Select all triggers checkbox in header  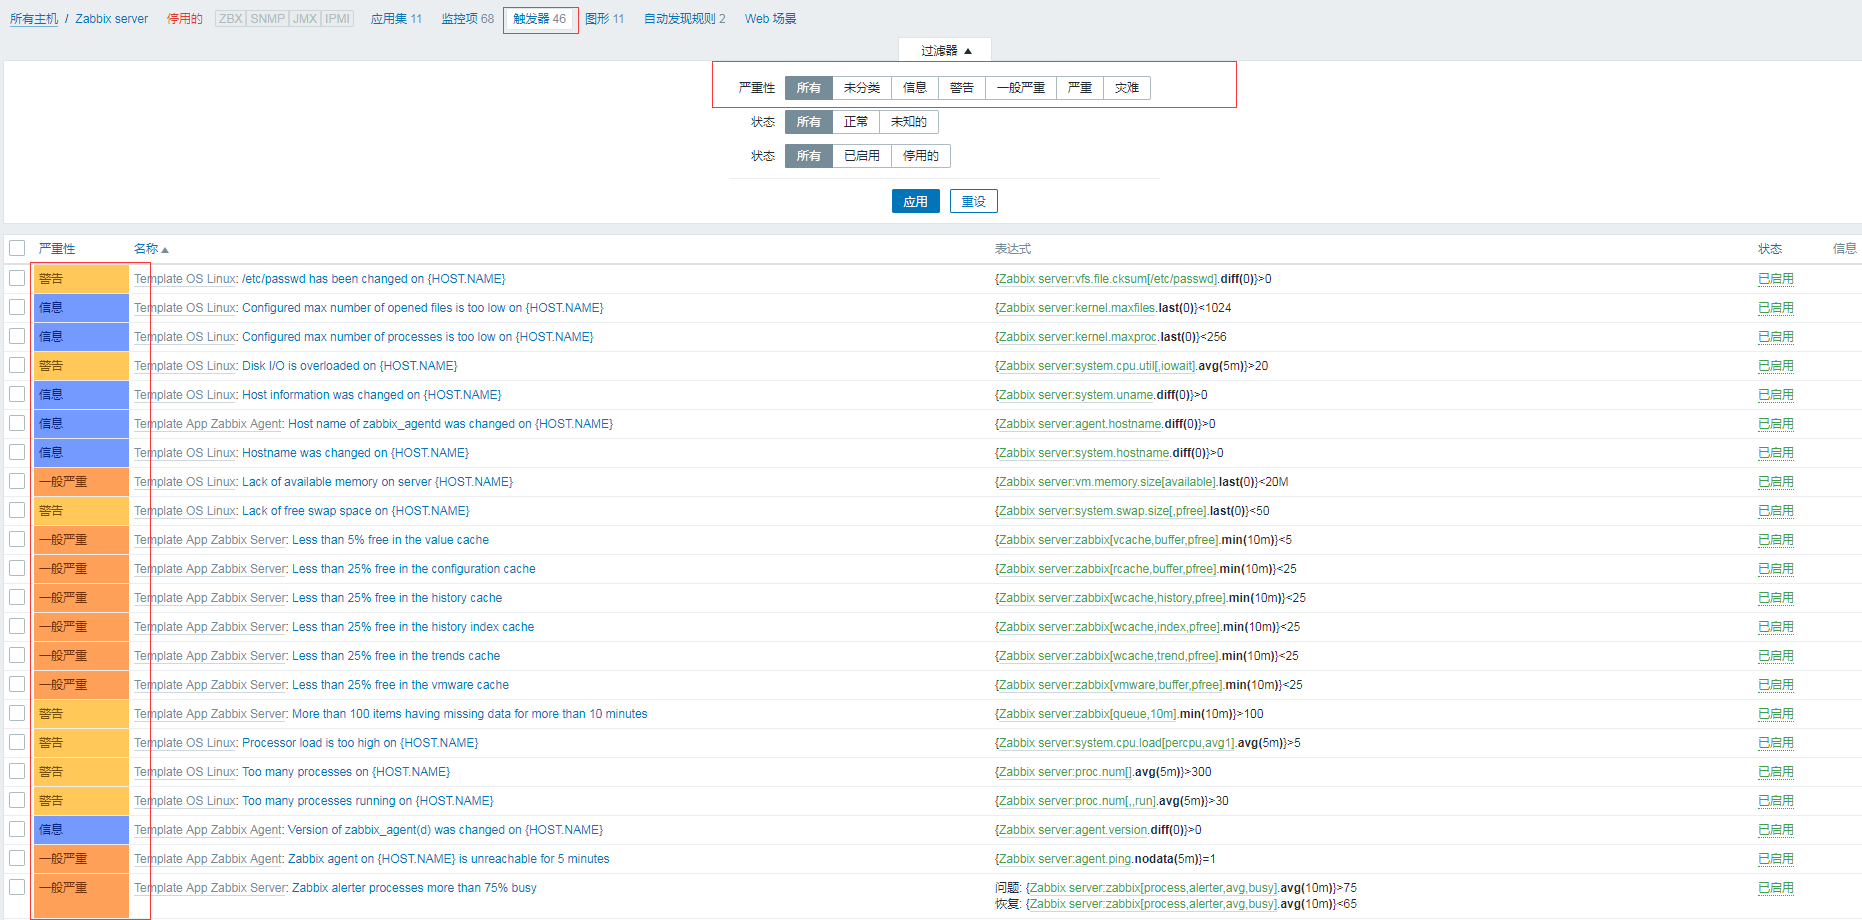[17, 248]
